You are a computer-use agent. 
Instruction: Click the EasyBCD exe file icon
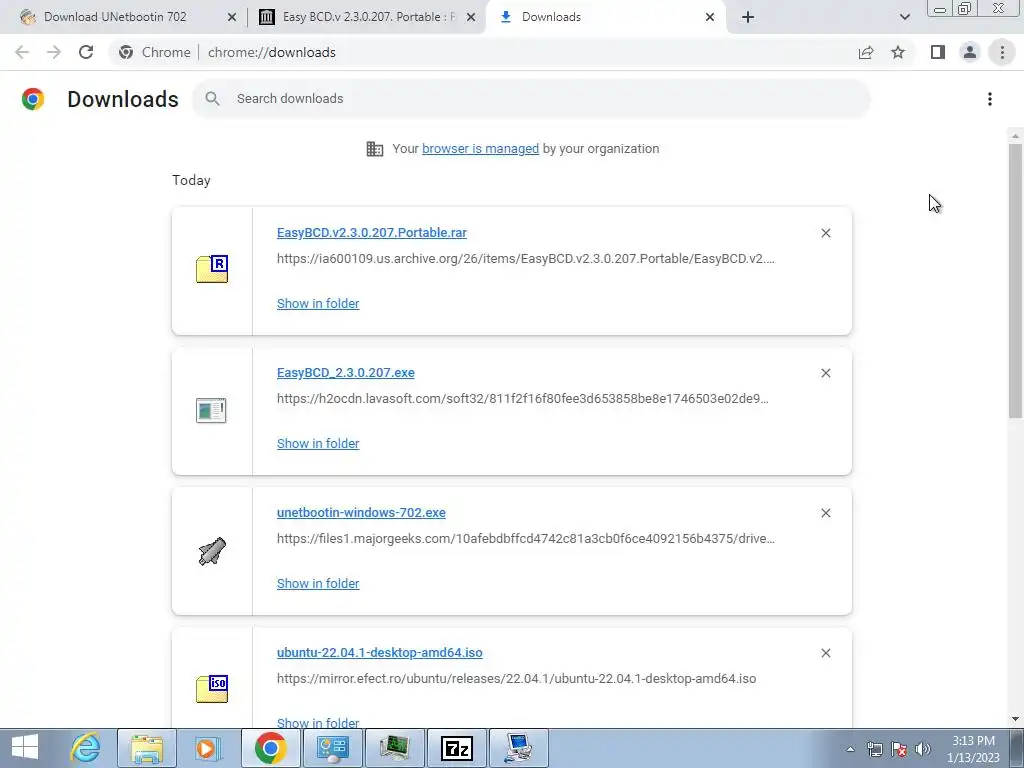[211, 410]
